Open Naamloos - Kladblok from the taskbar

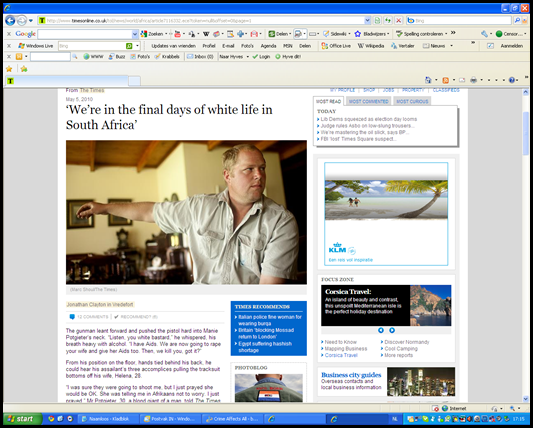point(109,419)
